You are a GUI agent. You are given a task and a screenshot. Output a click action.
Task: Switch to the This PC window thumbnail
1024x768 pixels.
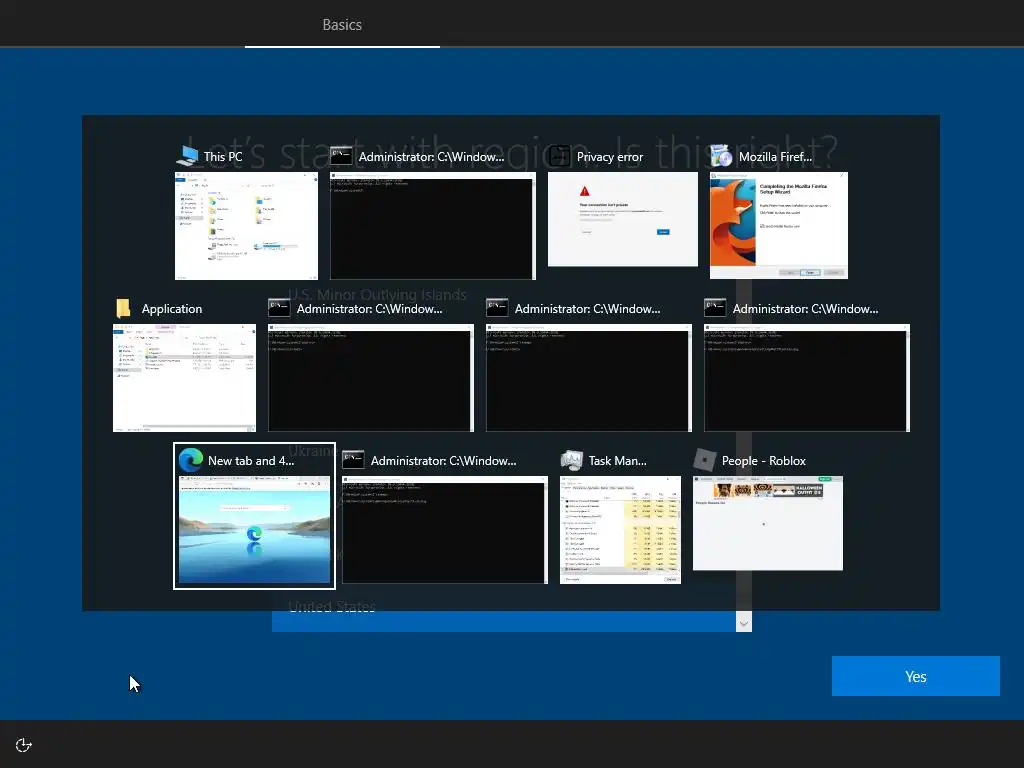click(x=246, y=226)
